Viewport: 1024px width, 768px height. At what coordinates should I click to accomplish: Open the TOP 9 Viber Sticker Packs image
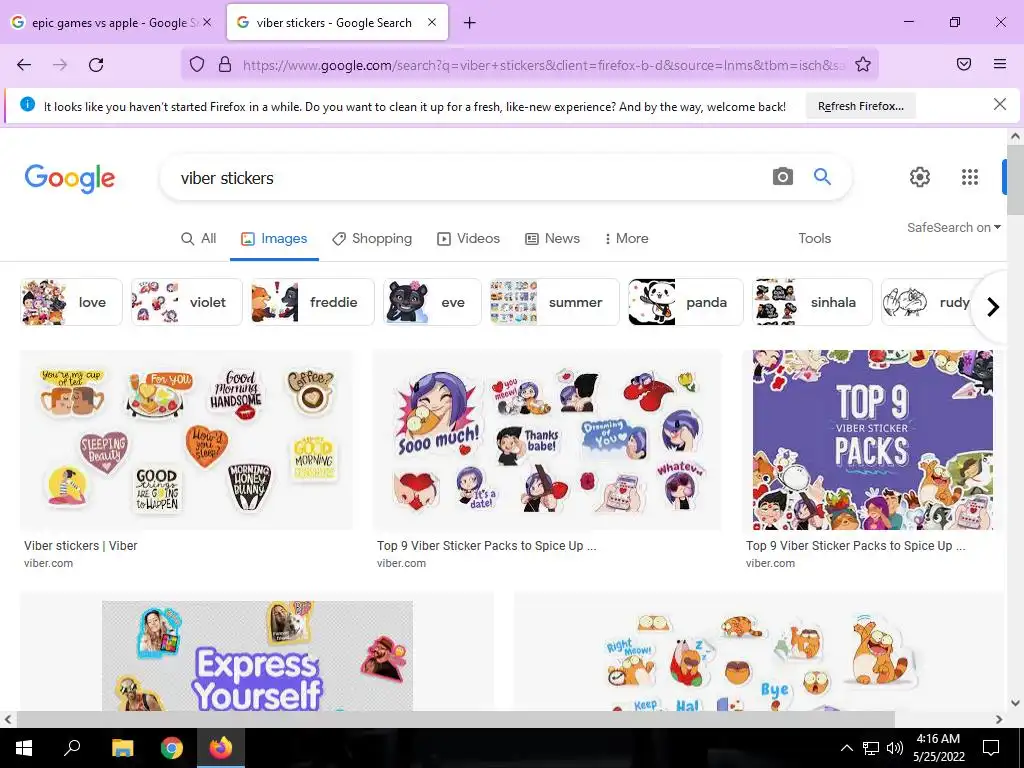(872, 440)
